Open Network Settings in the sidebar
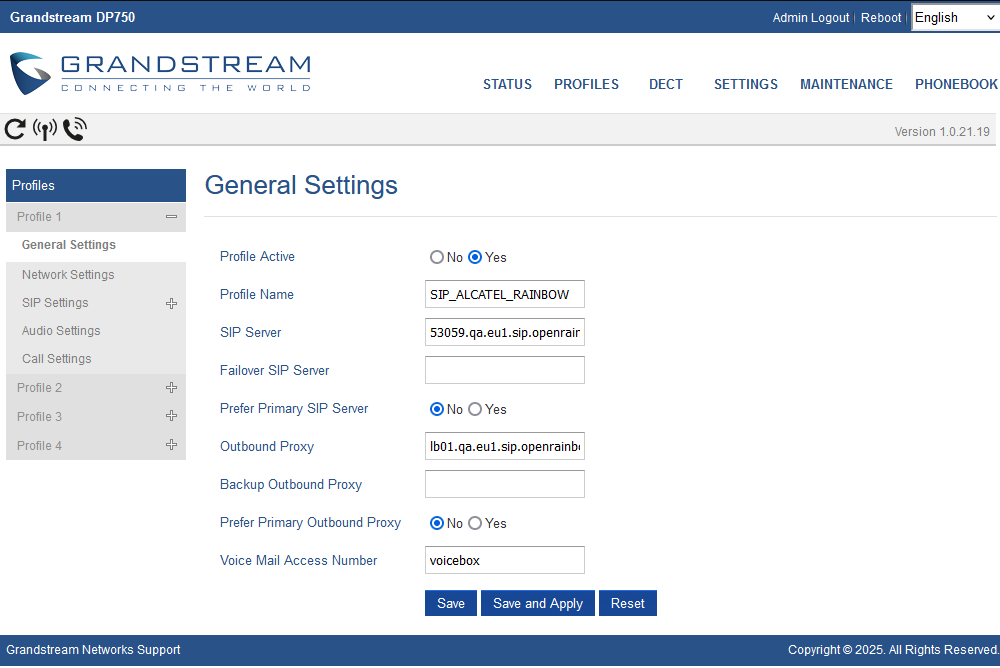 coord(68,275)
